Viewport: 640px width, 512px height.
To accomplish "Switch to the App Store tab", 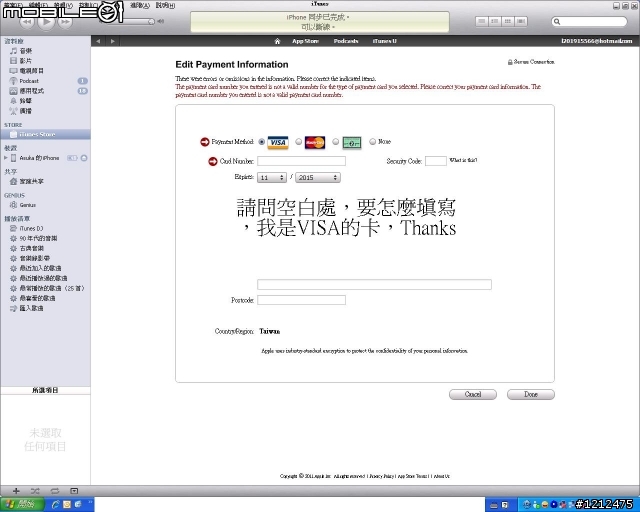I will (305, 41).
